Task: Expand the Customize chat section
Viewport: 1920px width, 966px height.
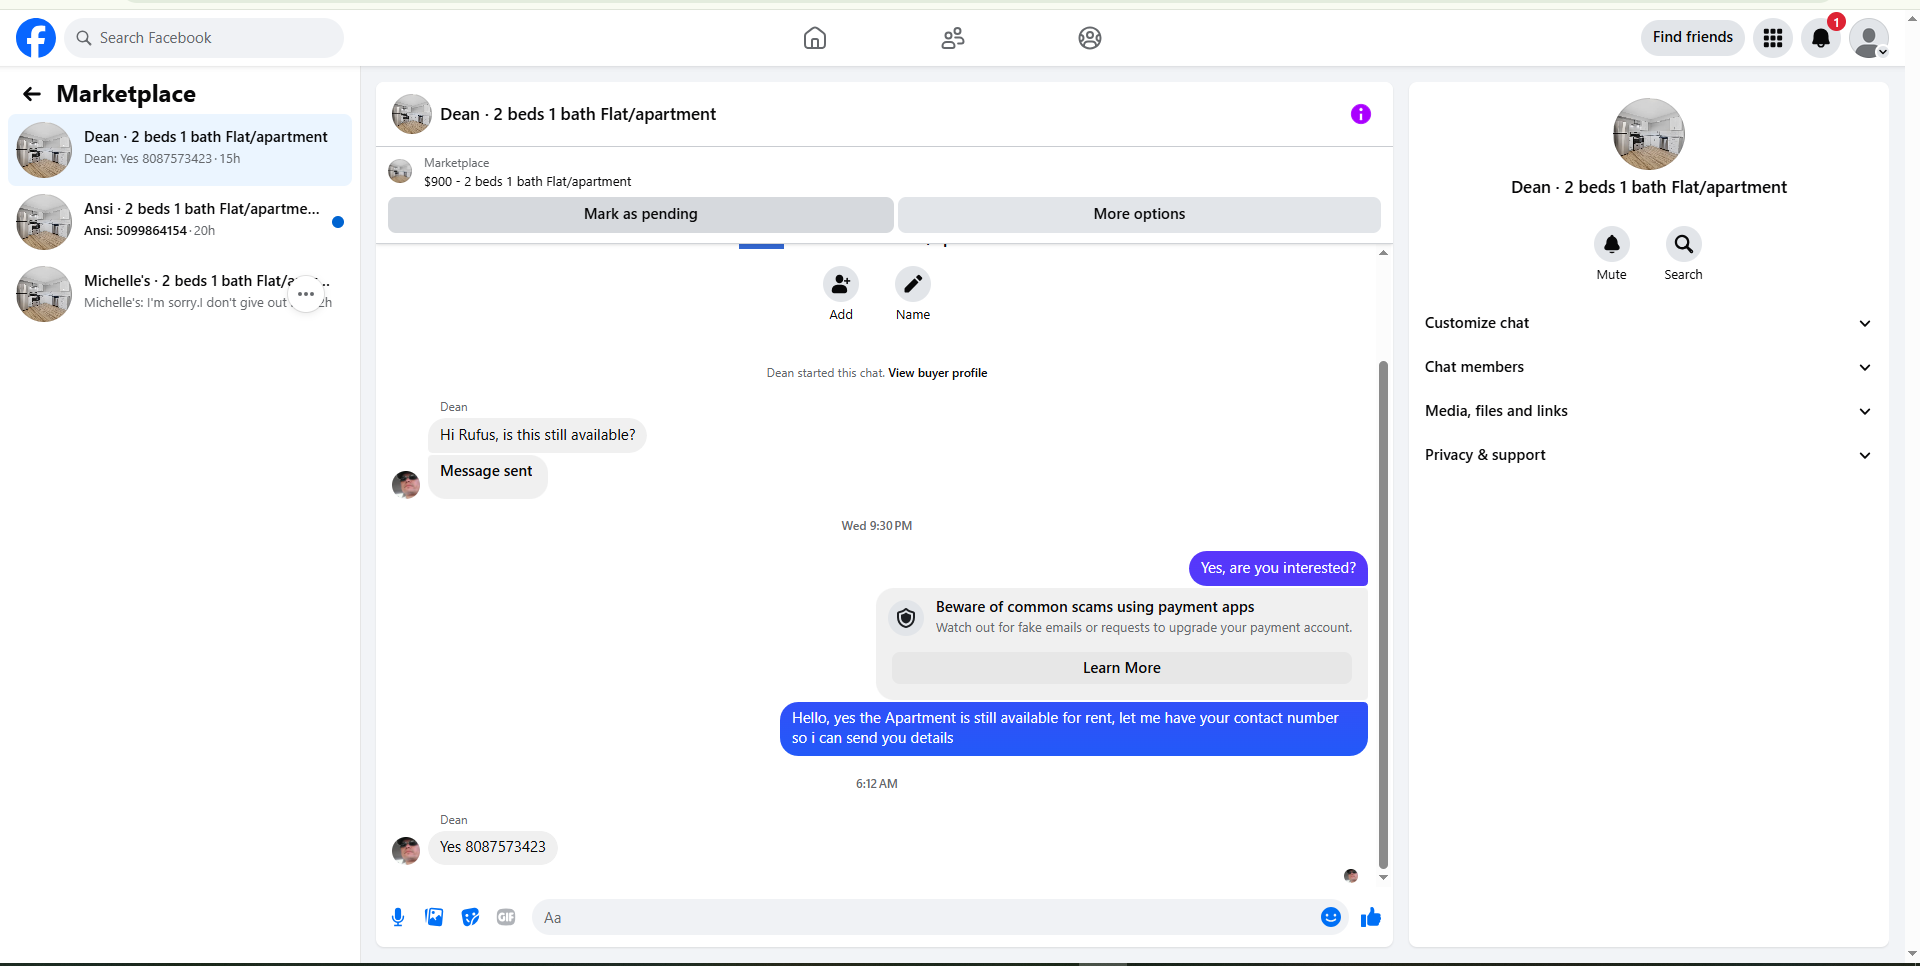Action: coord(1649,323)
